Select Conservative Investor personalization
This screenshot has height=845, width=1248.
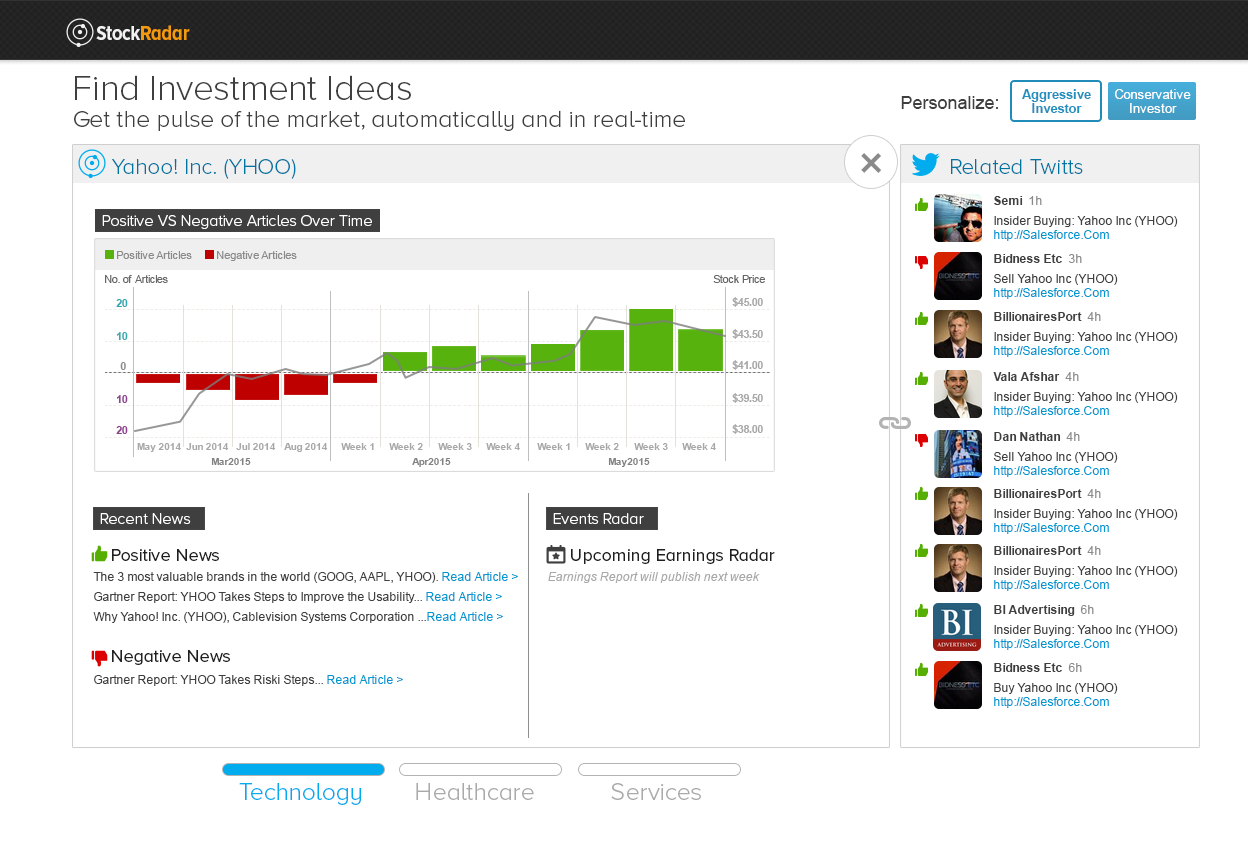point(1151,101)
